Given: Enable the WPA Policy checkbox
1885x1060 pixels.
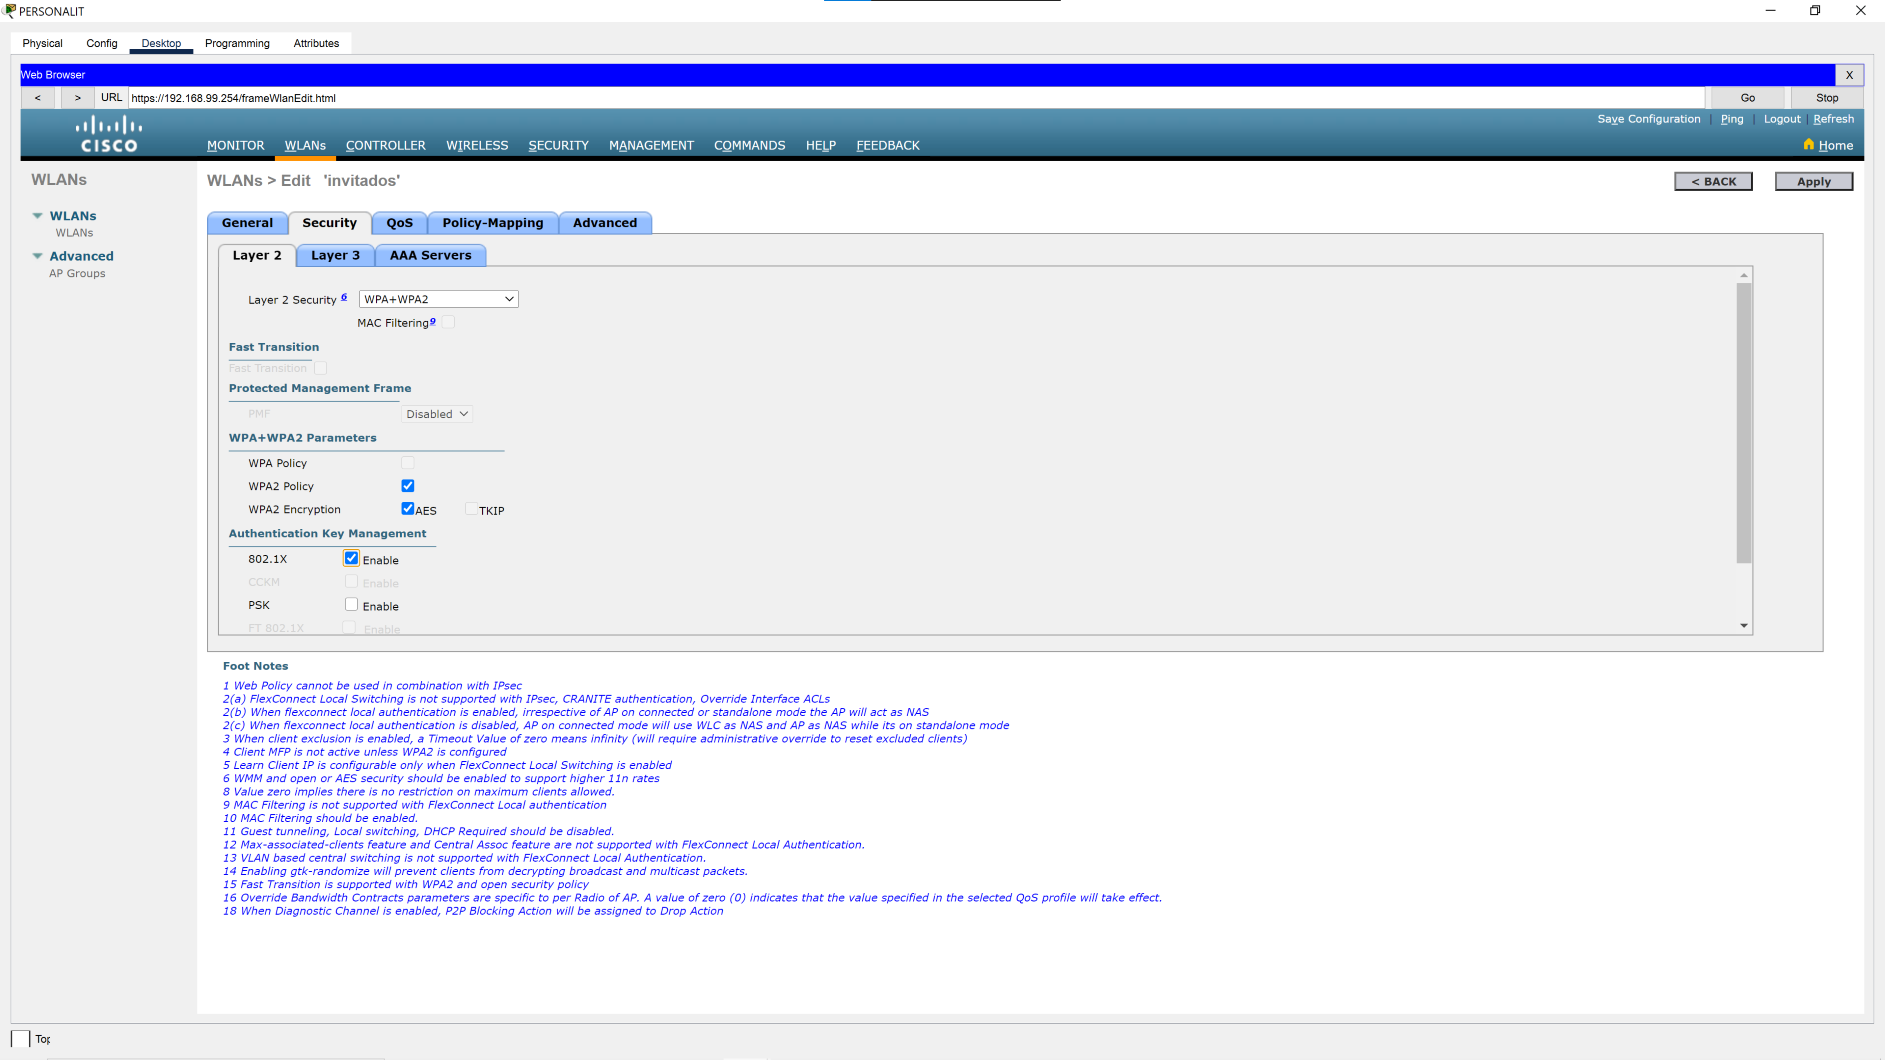Looking at the screenshot, I should tap(407, 462).
